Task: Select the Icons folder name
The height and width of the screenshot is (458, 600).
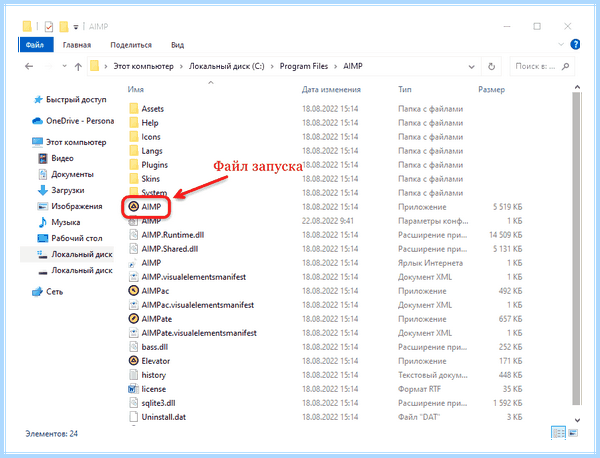Action: click(x=151, y=137)
